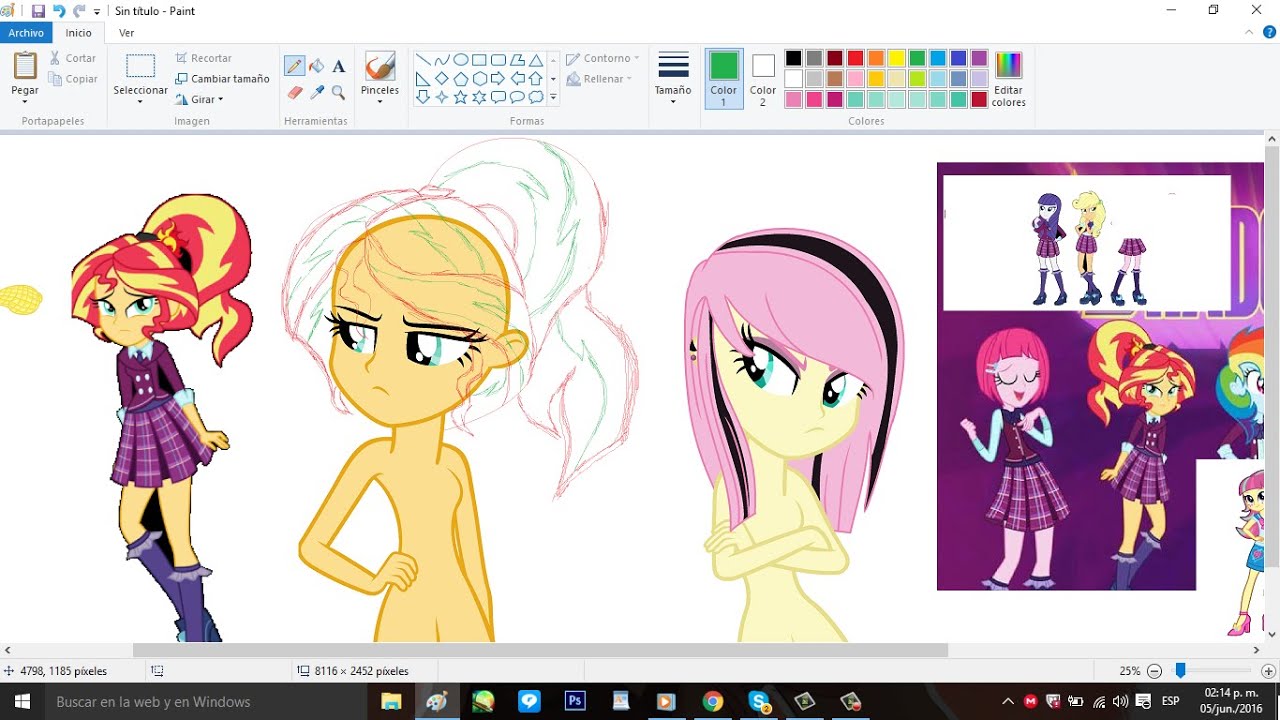Switch to the Inicio tab
Viewport: 1280px width, 720px height.
coord(79,33)
